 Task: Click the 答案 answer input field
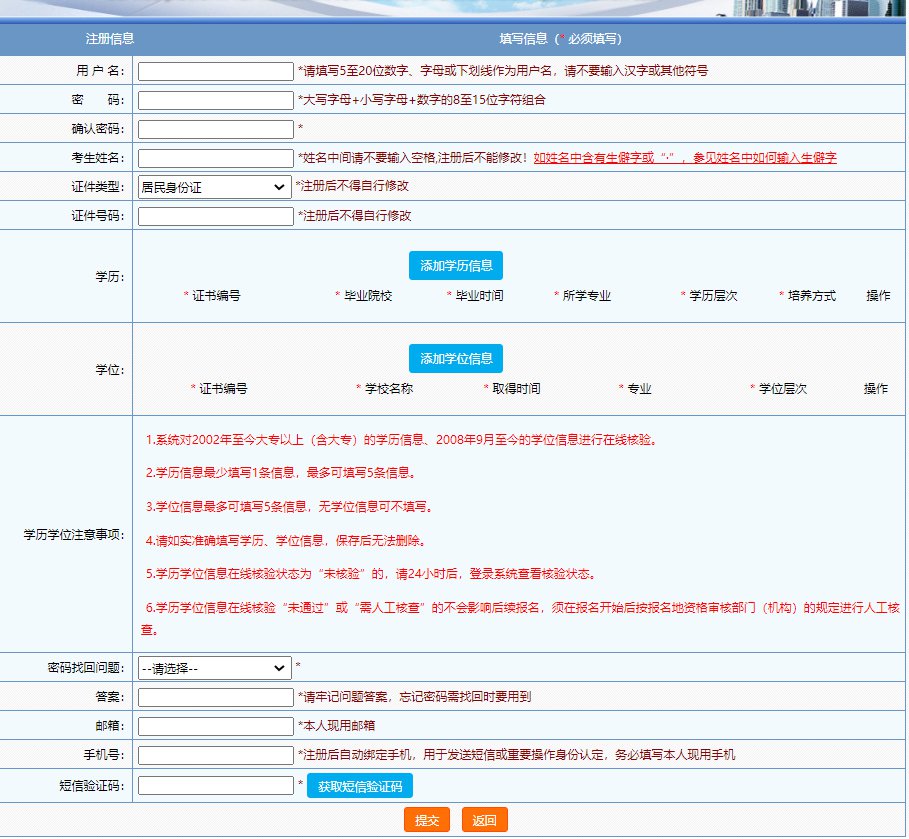coord(215,697)
